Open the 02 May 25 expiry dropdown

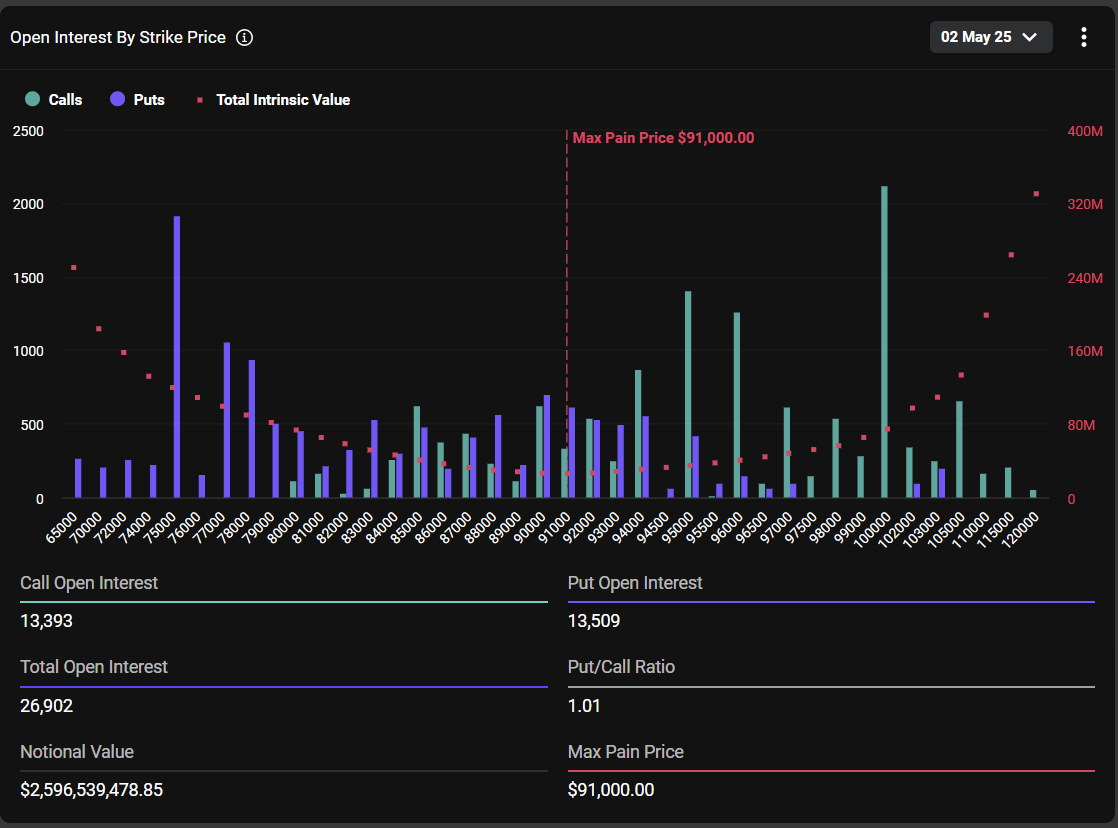tap(990, 37)
